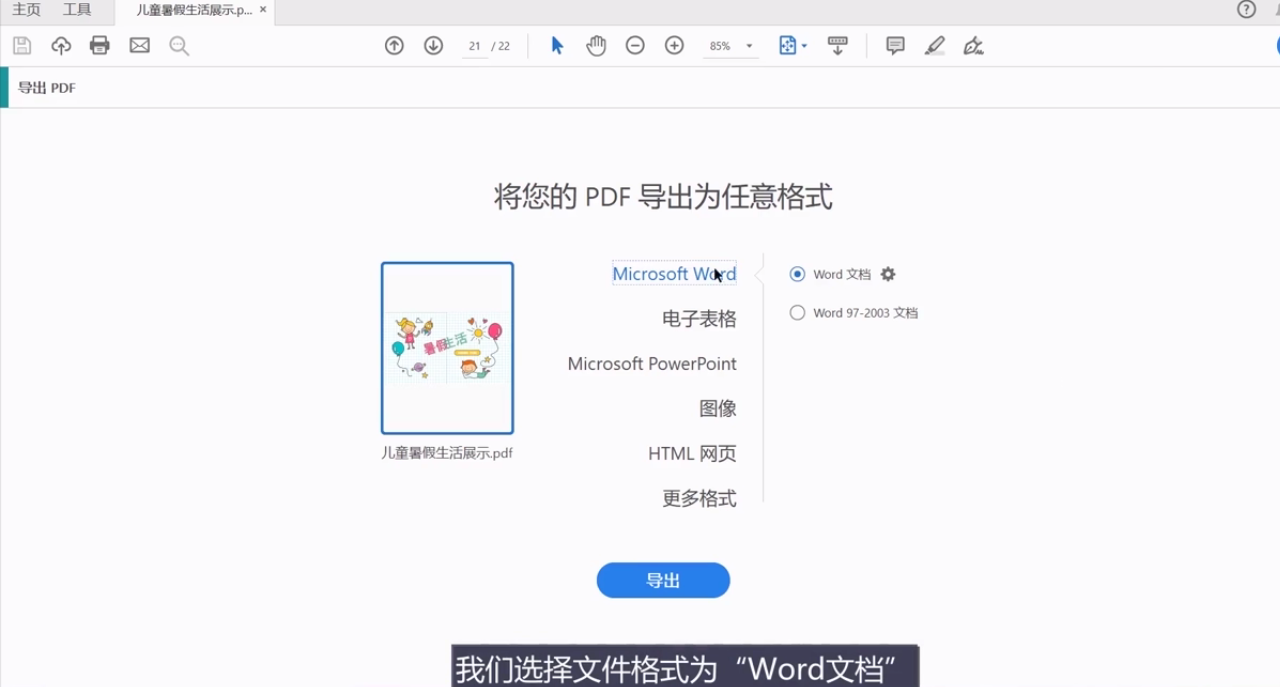Click the fit page icon

788,46
